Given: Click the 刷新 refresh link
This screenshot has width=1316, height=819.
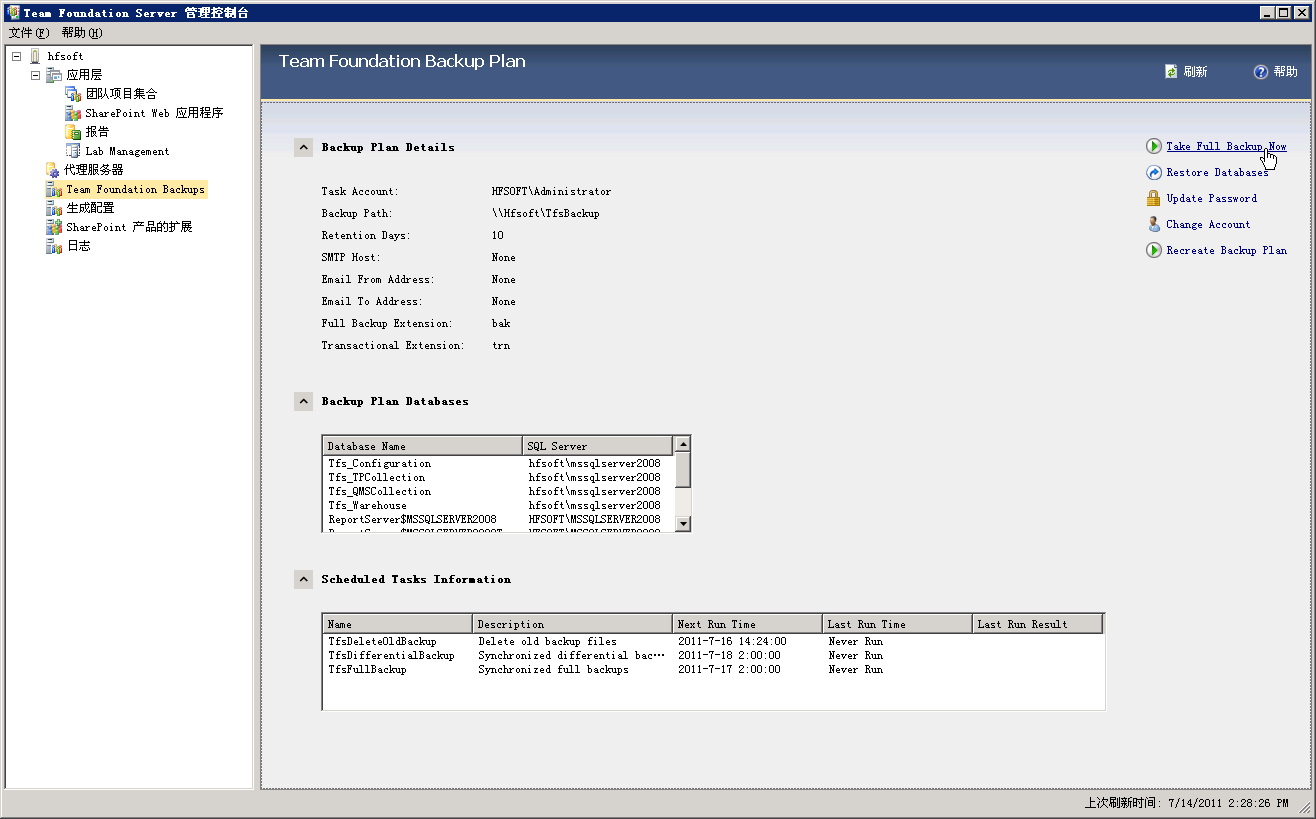Looking at the screenshot, I should (x=1195, y=72).
